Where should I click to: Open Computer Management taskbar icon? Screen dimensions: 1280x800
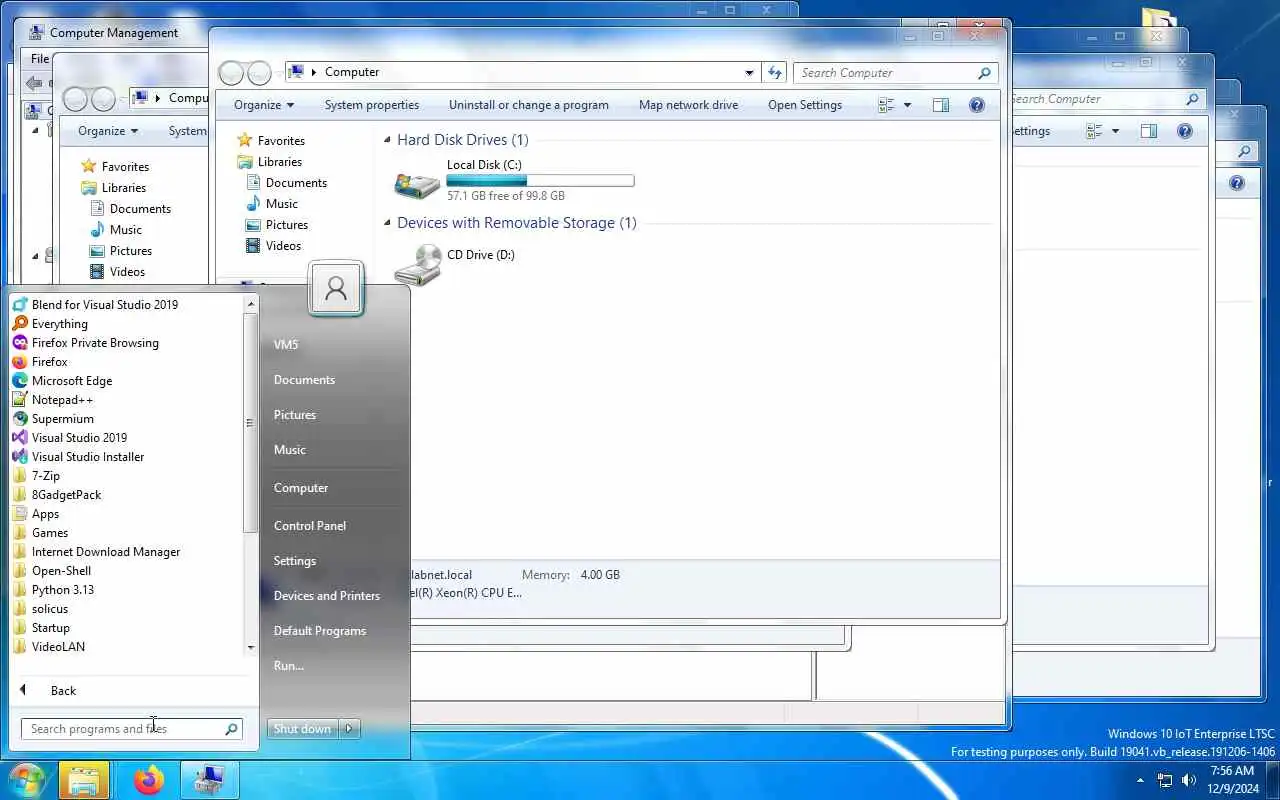(x=209, y=780)
